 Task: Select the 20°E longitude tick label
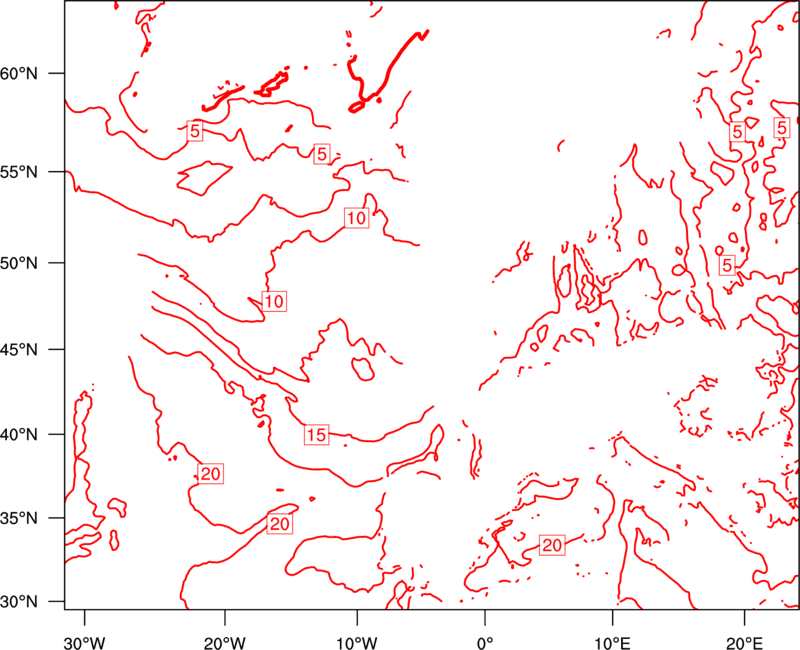(744, 643)
